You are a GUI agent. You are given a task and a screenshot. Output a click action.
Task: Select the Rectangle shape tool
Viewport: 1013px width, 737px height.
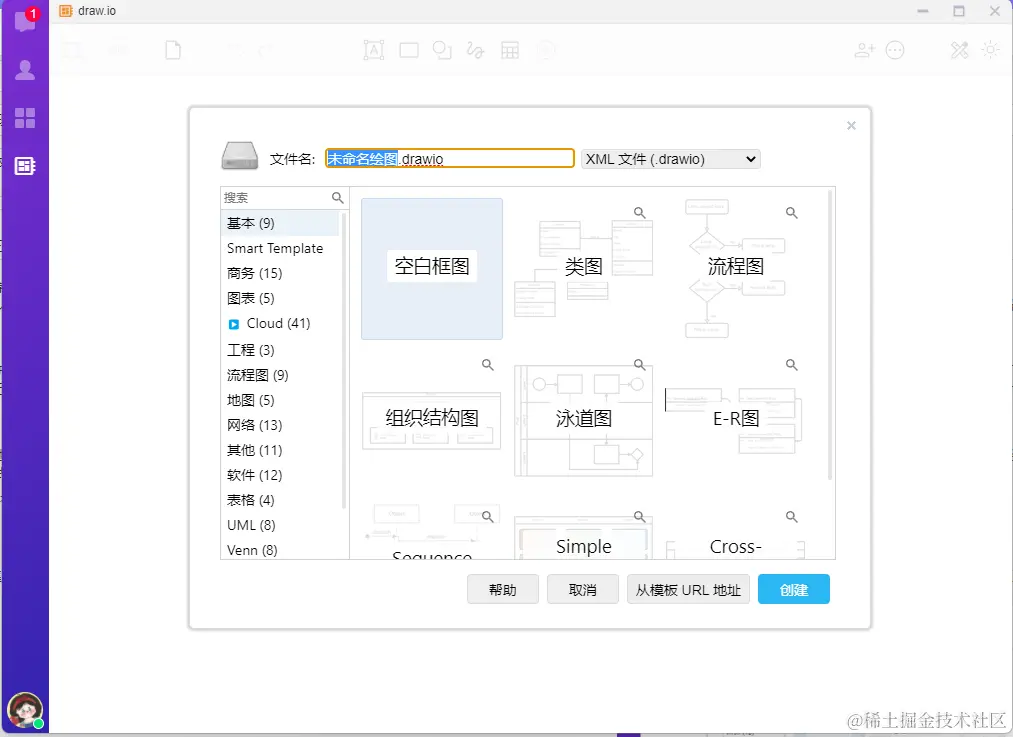point(409,49)
